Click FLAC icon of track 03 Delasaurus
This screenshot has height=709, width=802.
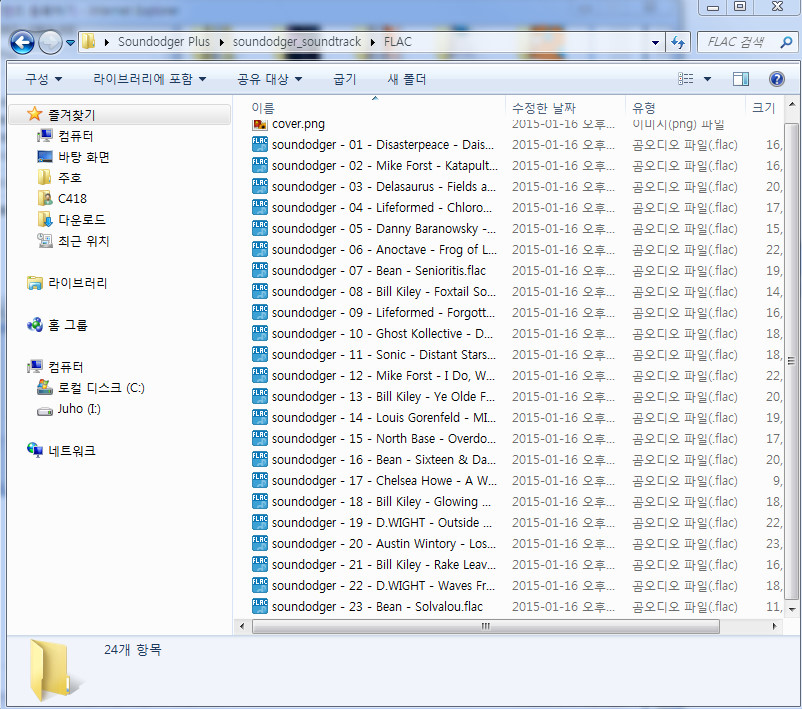coord(260,187)
